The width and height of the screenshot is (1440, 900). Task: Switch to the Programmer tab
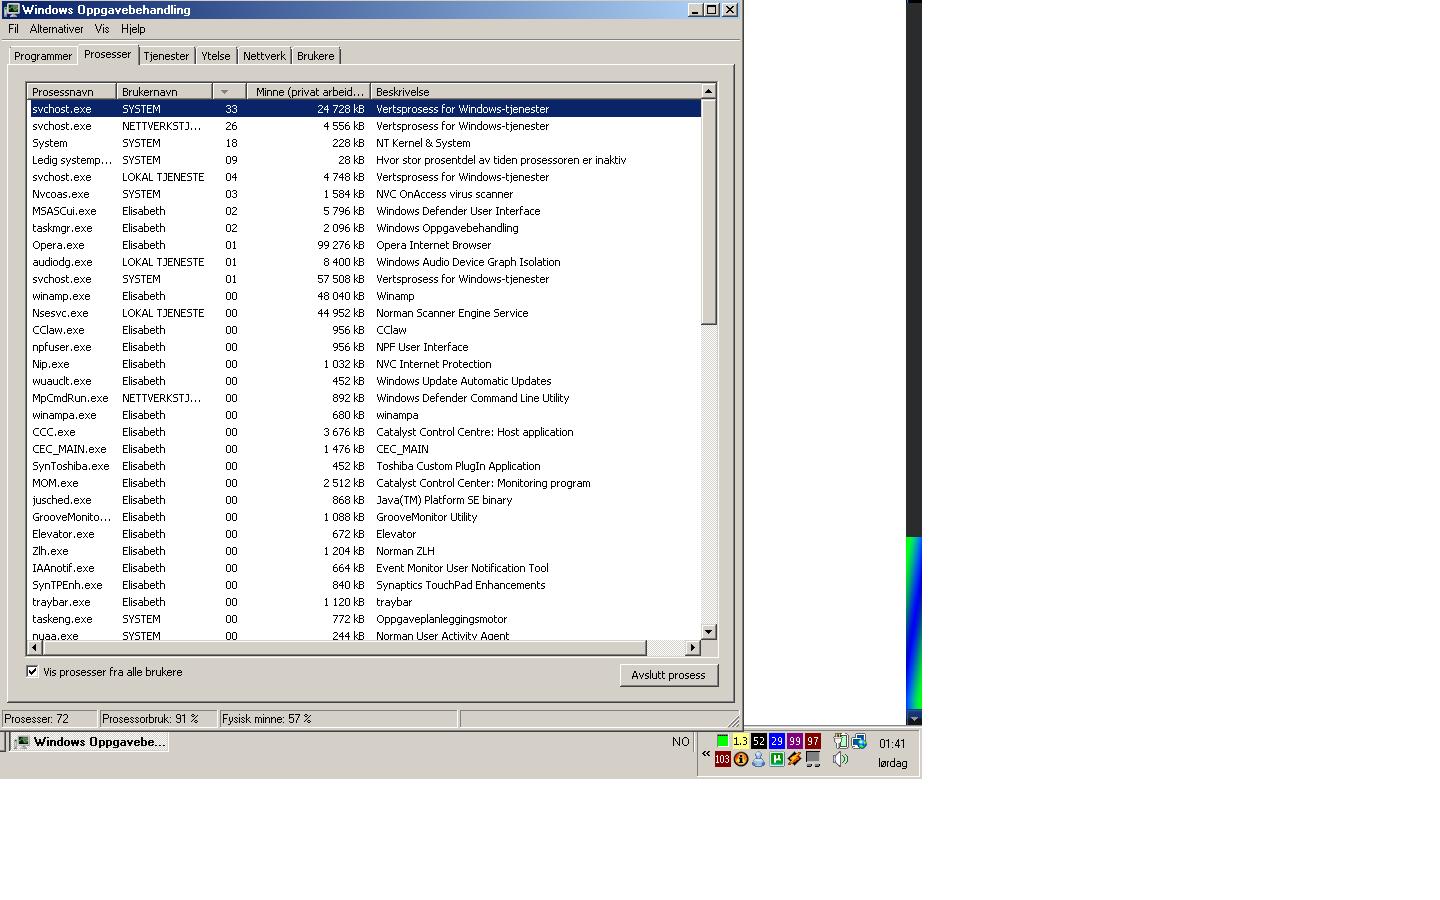coord(43,56)
